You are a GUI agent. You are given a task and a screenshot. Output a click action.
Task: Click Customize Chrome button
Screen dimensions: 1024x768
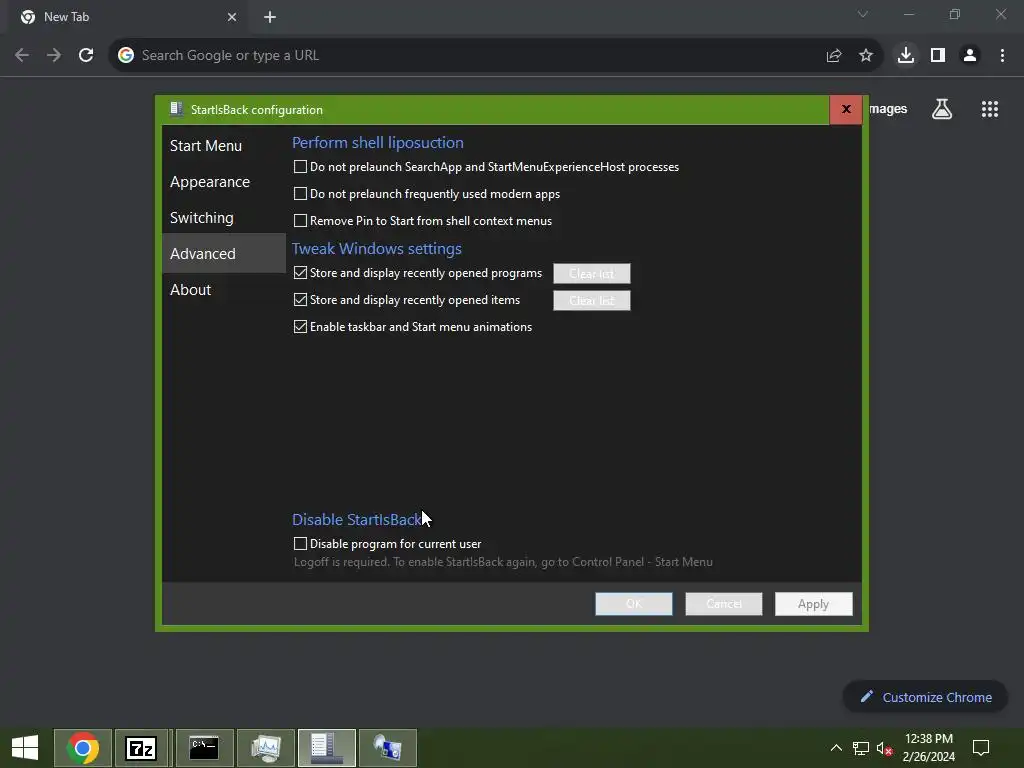[925, 697]
